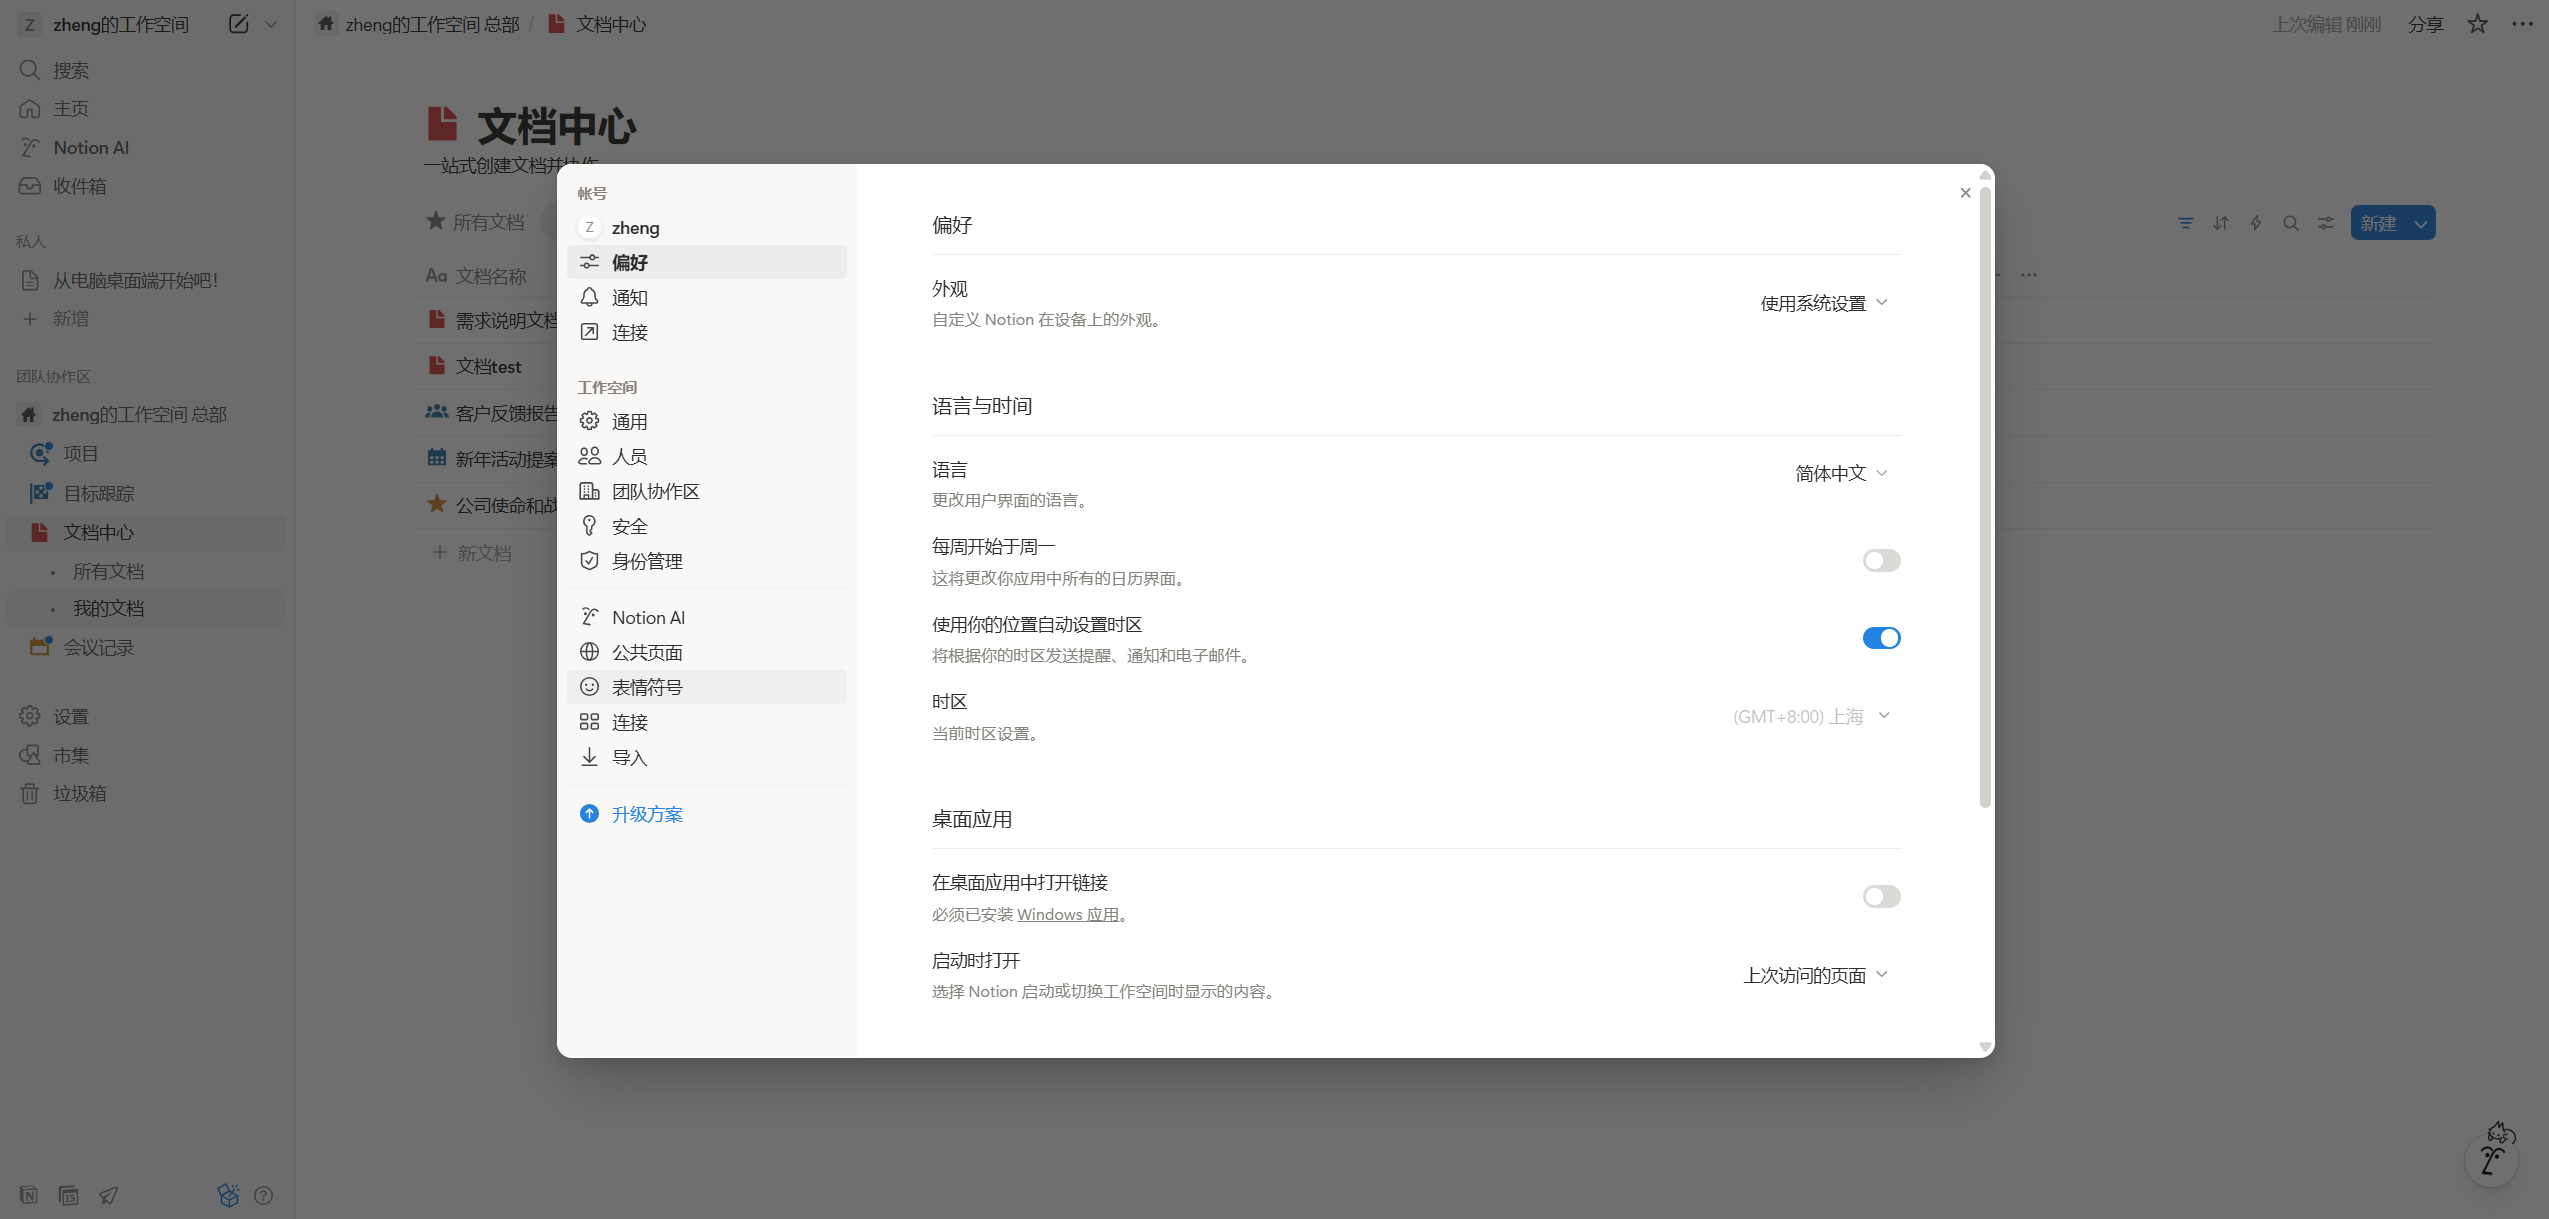Open the 语言 dropdown showing 简体中文
The image size is (2549, 1219).
(1840, 473)
